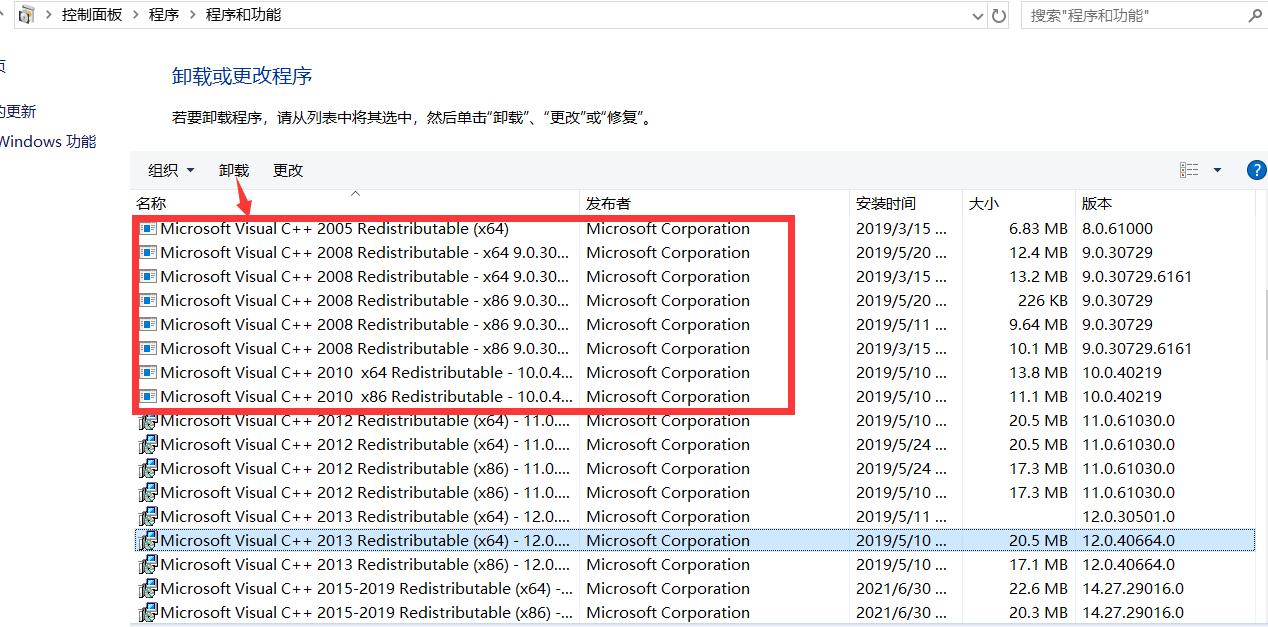Click the size value 6.83 MB
This screenshot has width=1268, height=627.
coord(1038,229)
